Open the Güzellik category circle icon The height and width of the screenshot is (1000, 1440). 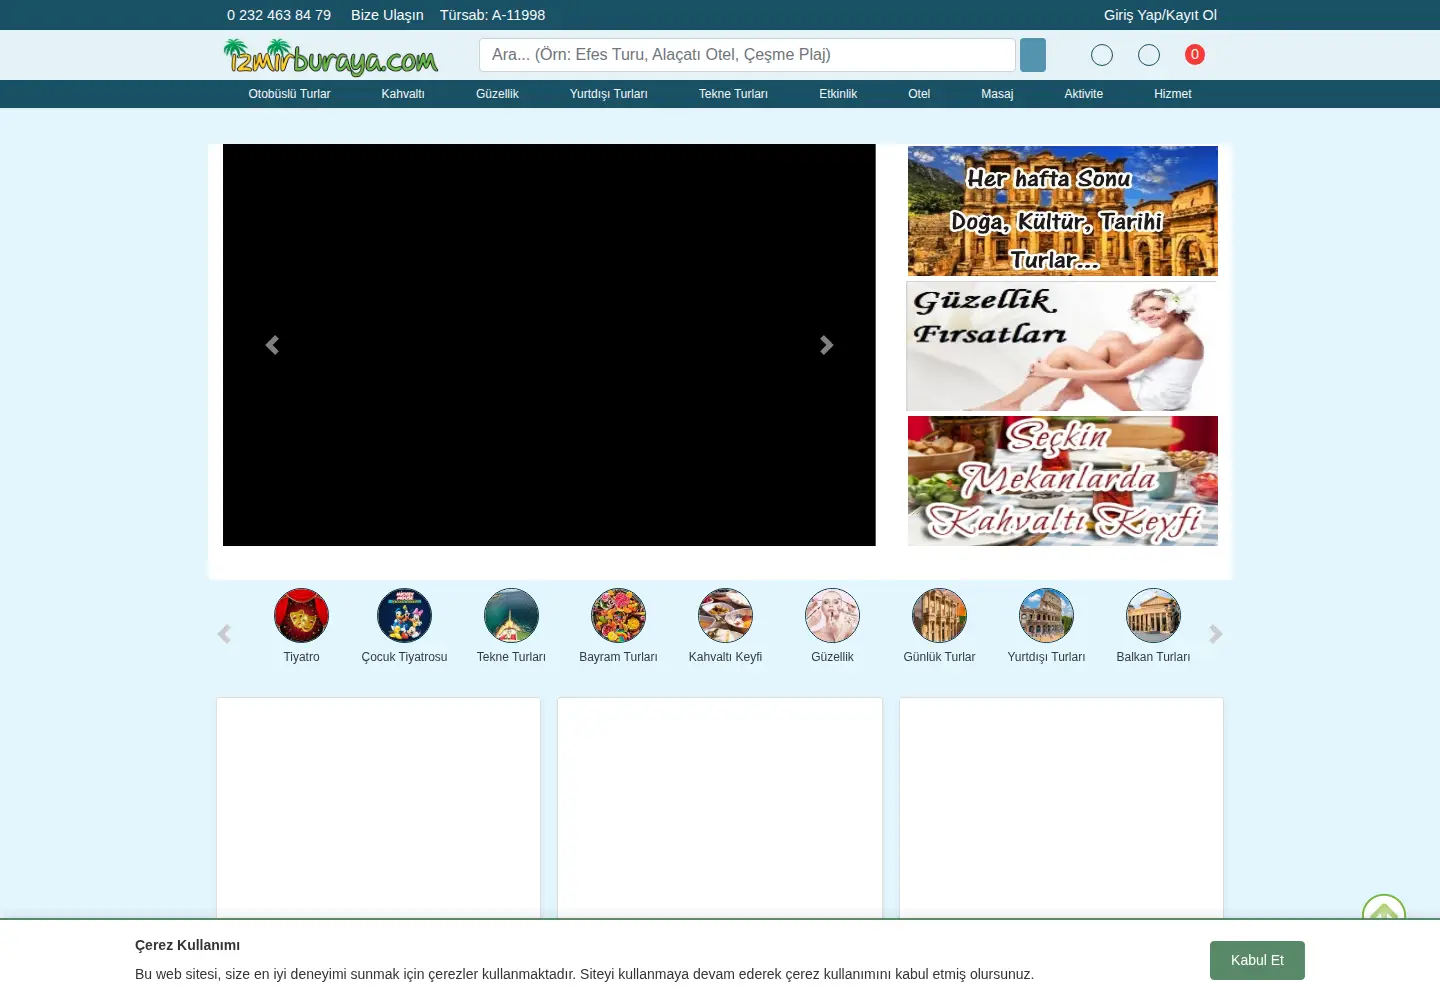point(832,615)
